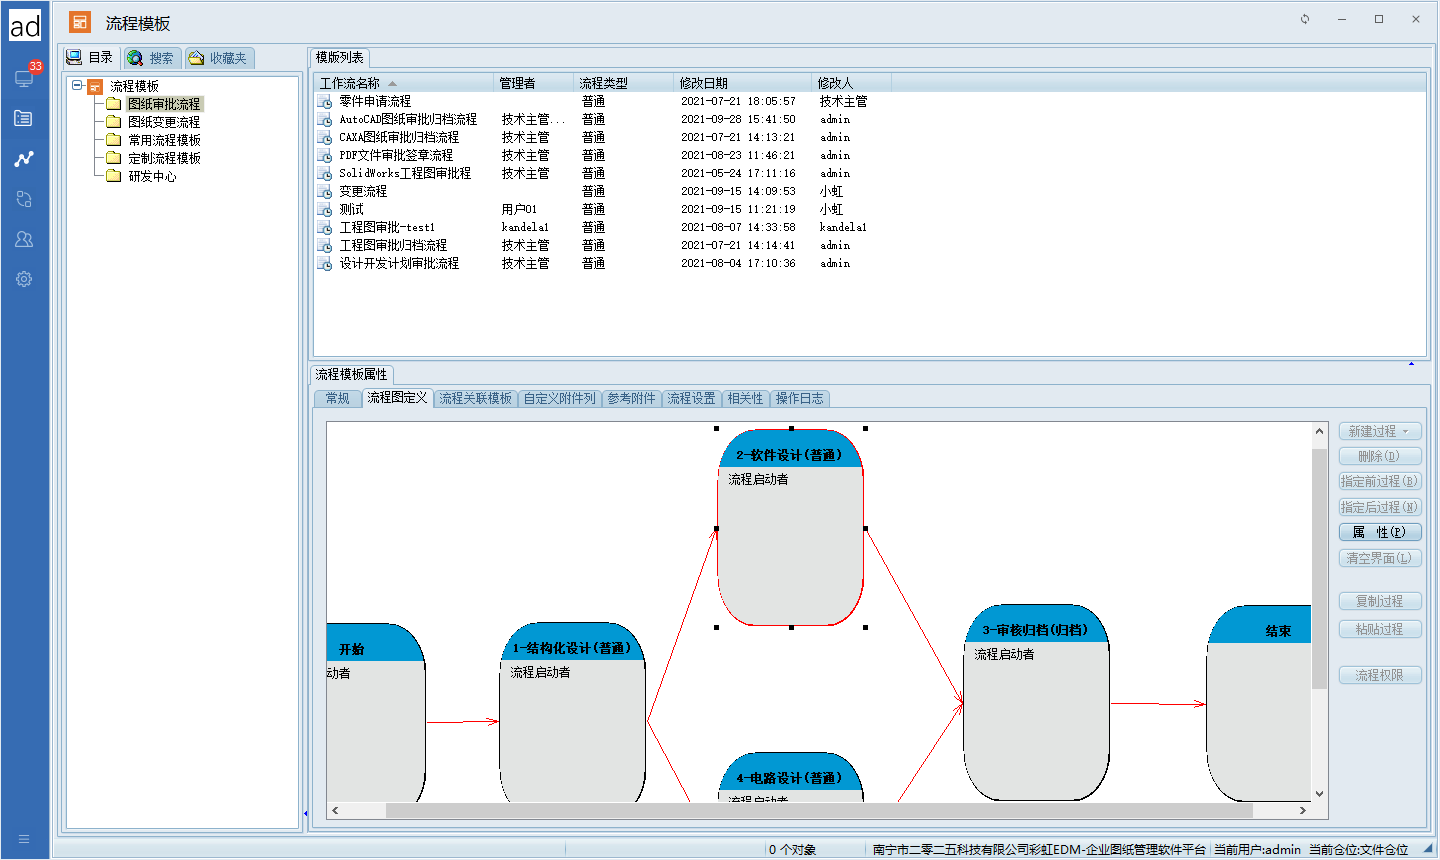This screenshot has height=860, width=1440.
Task: Sort by 管理者 column header
Action: click(x=535, y=83)
